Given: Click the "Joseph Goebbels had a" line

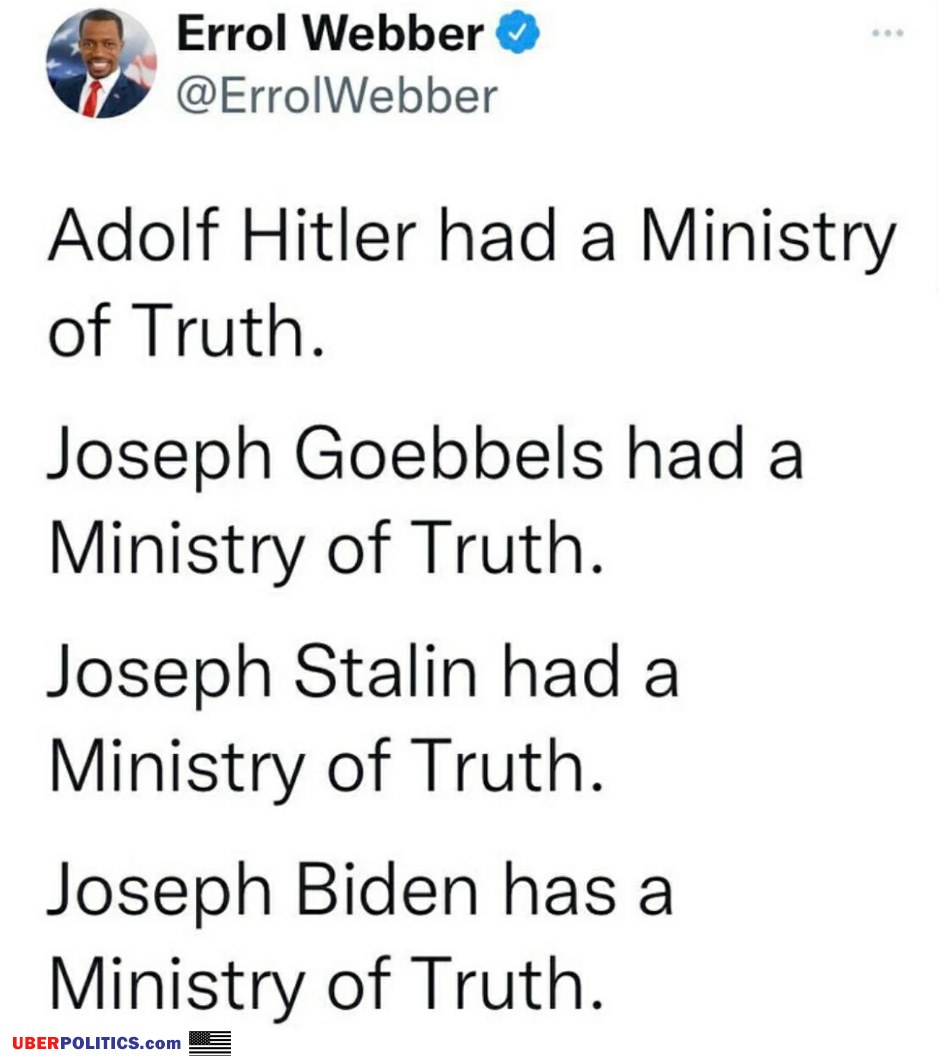Looking at the screenshot, I should click(x=426, y=455).
